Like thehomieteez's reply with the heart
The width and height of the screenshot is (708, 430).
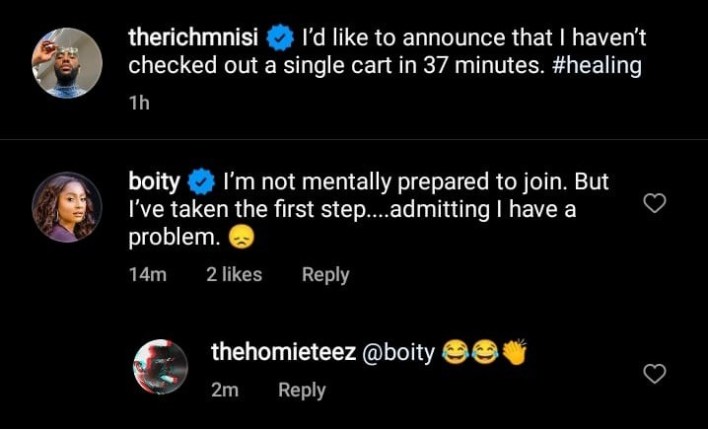point(654,374)
